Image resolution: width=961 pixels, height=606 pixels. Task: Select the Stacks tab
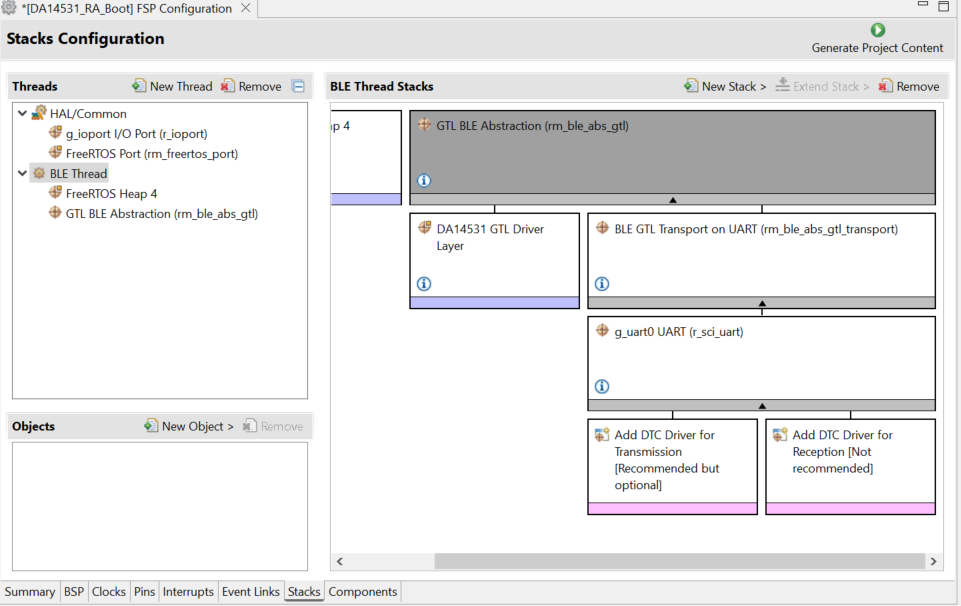coord(304,591)
